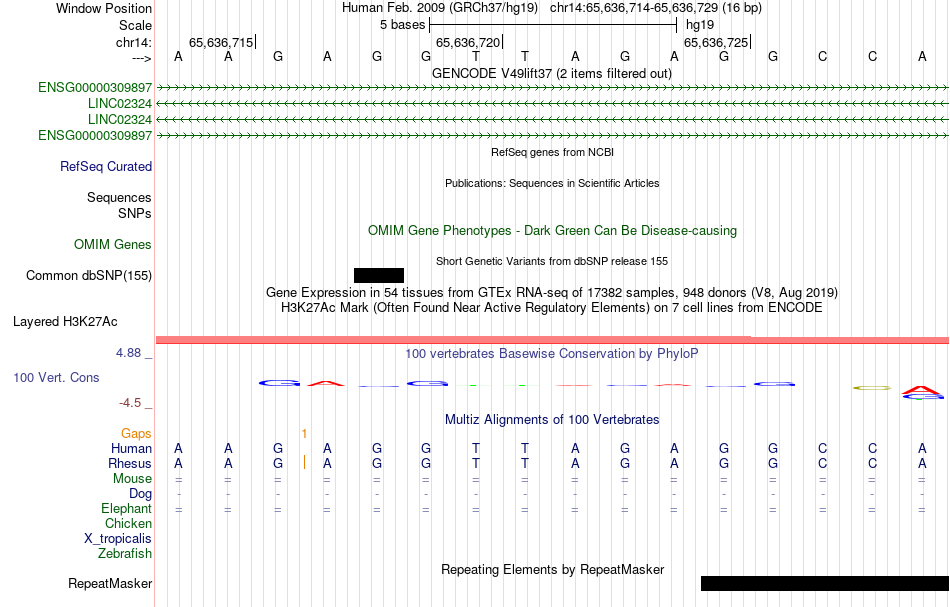Click the Common dbSNP(155) black variant block

(x=379, y=276)
